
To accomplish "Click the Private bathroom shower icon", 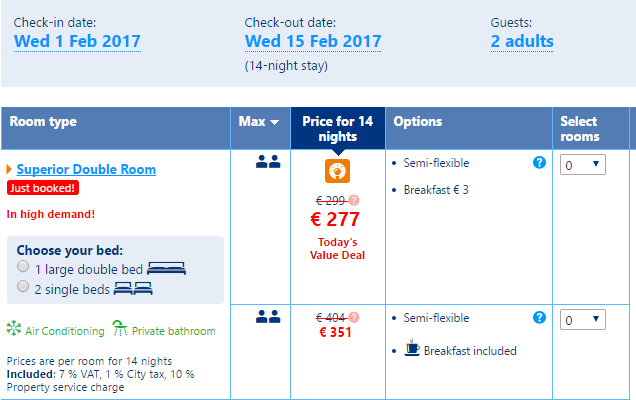I will (120, 329).
